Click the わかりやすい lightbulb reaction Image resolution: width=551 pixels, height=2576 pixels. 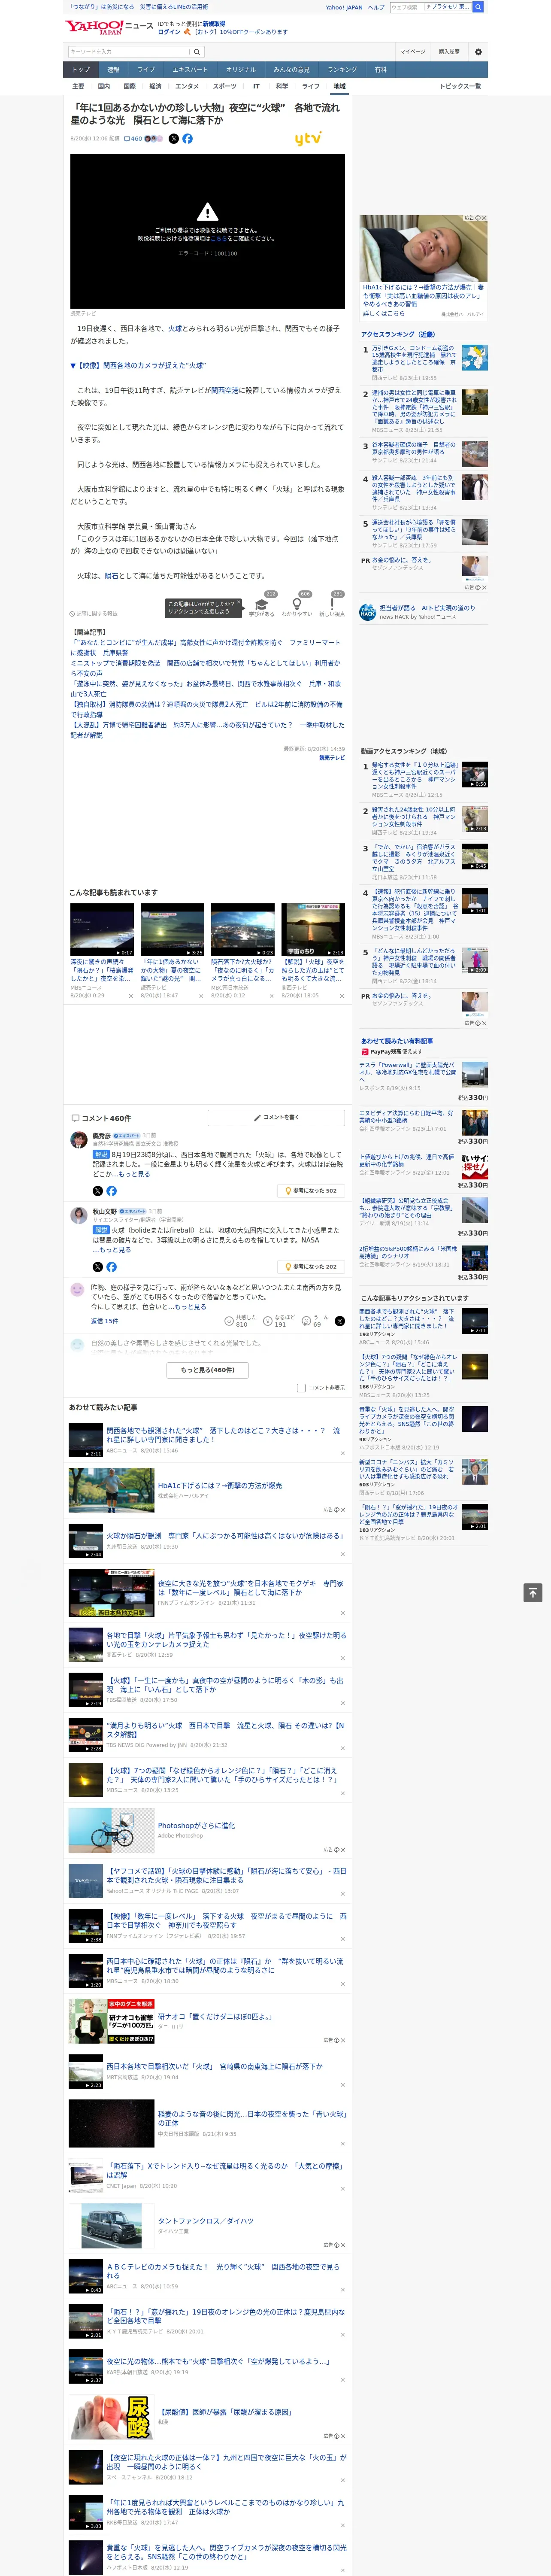coord(297,604)
